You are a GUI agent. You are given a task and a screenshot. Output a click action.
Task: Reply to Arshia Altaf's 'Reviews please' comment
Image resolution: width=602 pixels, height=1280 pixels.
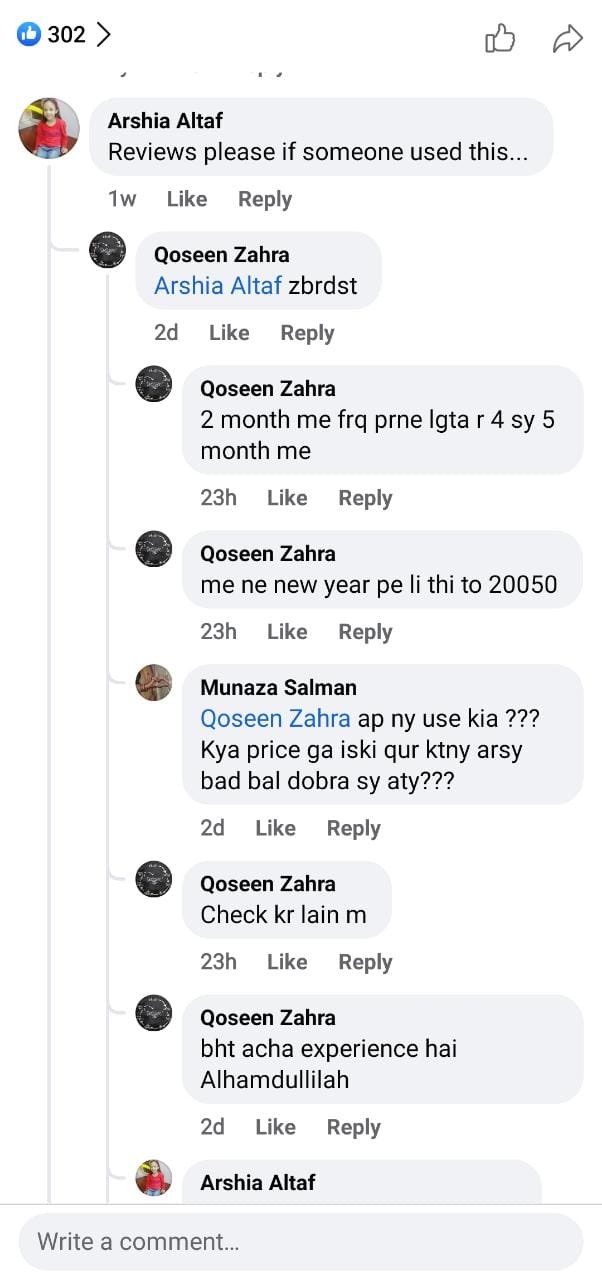click(x=264, y=199)
